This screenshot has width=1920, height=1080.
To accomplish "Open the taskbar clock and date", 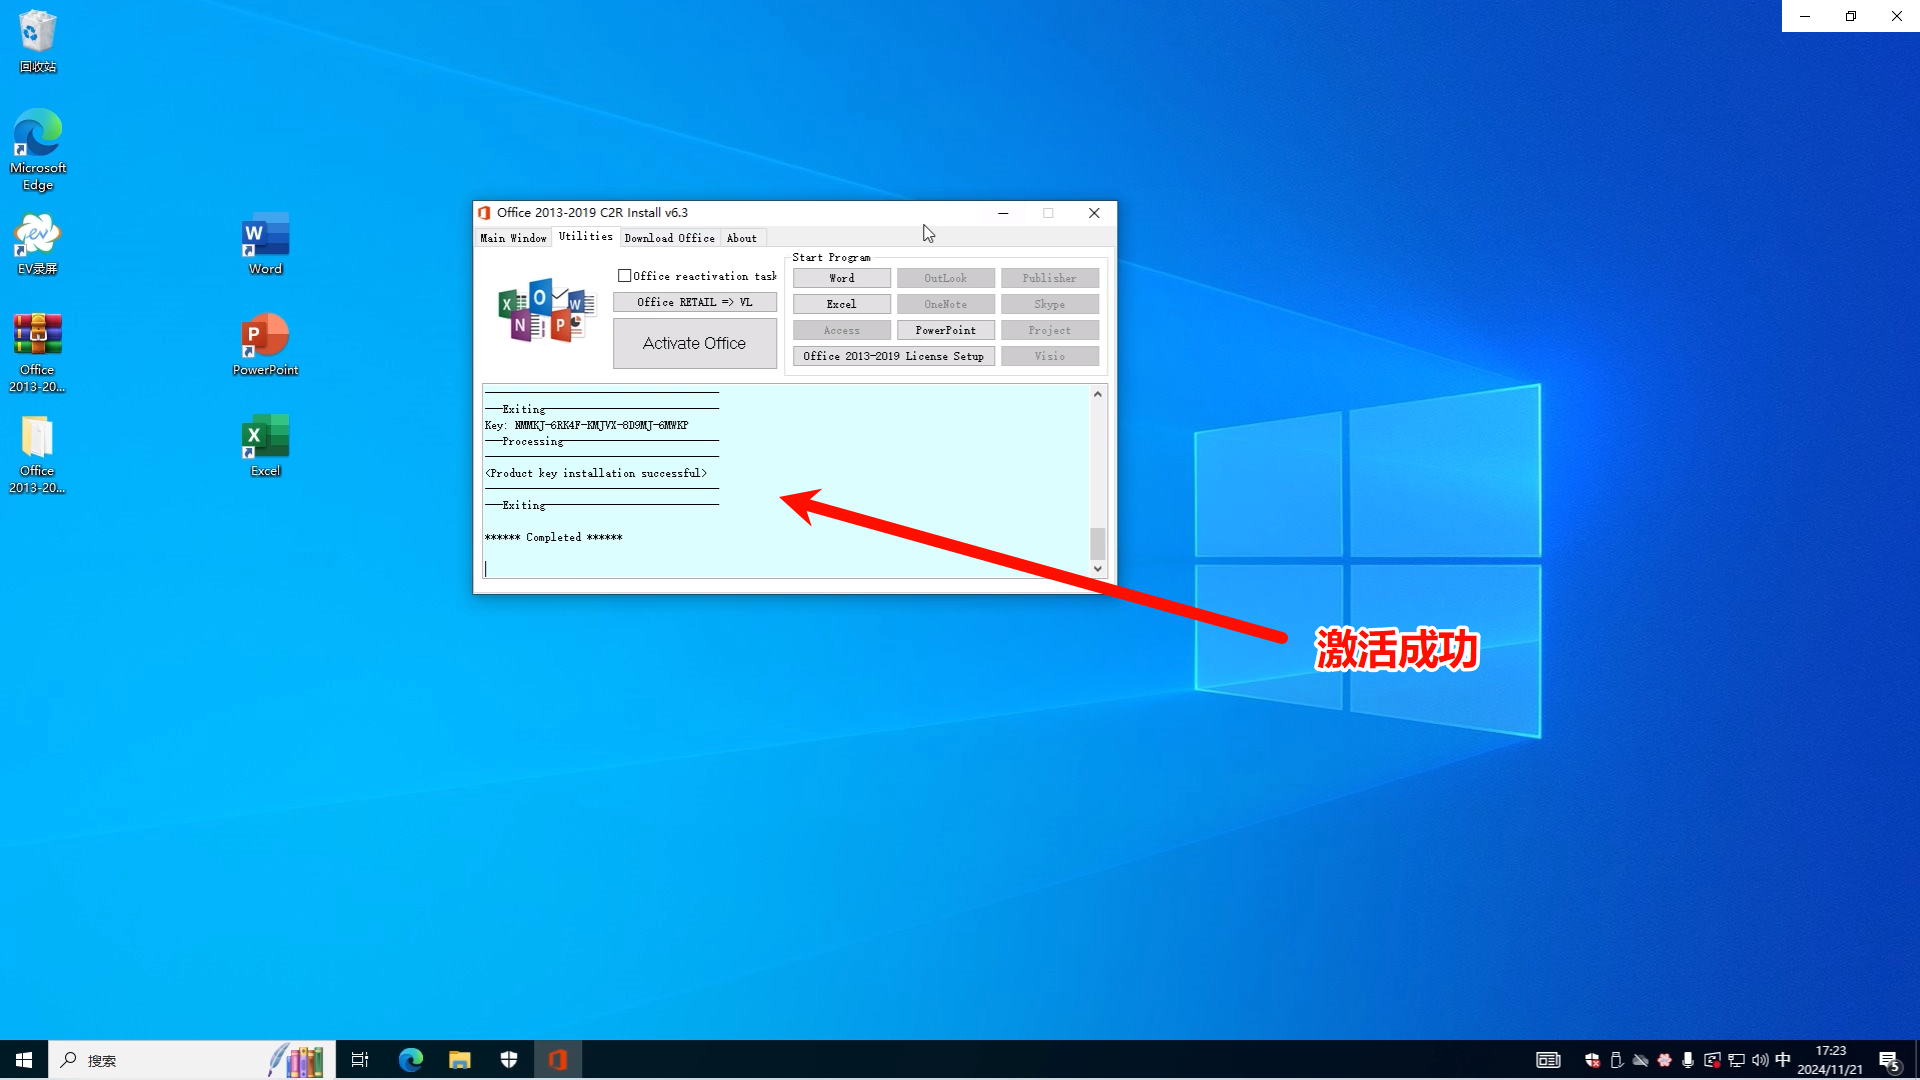I will pyautogui.click(x=1830, y=1060).
